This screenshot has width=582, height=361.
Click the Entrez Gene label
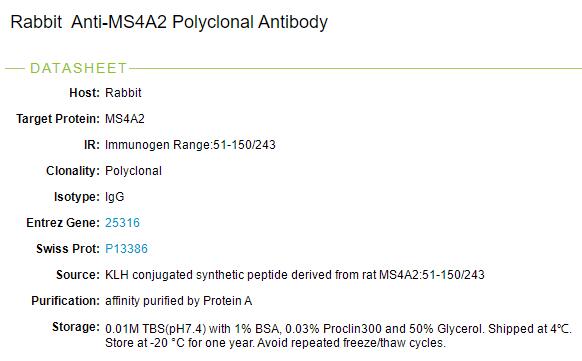pos(63,223)
